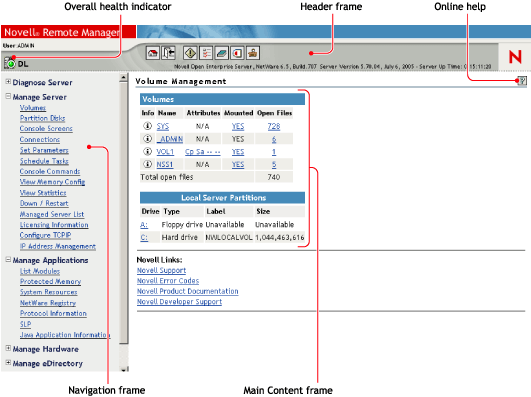Click the navigation frame scrollbar thumb
The height and width of the screenshot is (397, 531).
click(124, 213)
